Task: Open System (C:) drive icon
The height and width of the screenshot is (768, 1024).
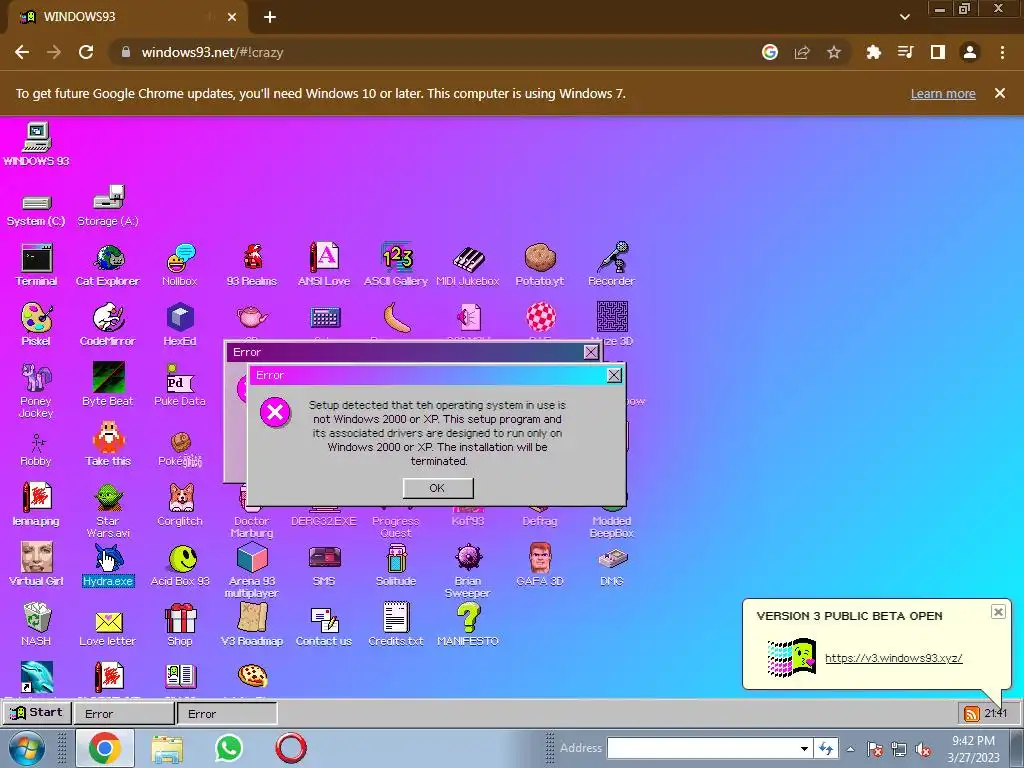Action: [36, 210]
